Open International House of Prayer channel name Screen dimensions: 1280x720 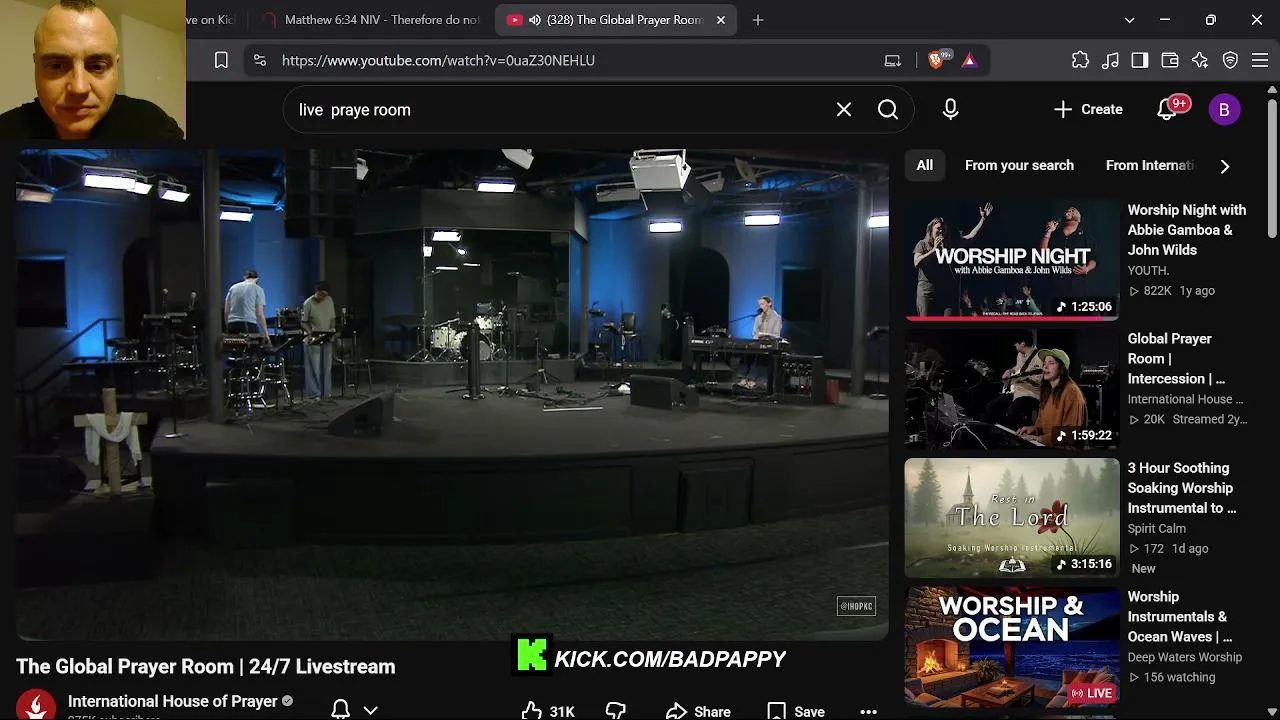(x=173, y=701)
